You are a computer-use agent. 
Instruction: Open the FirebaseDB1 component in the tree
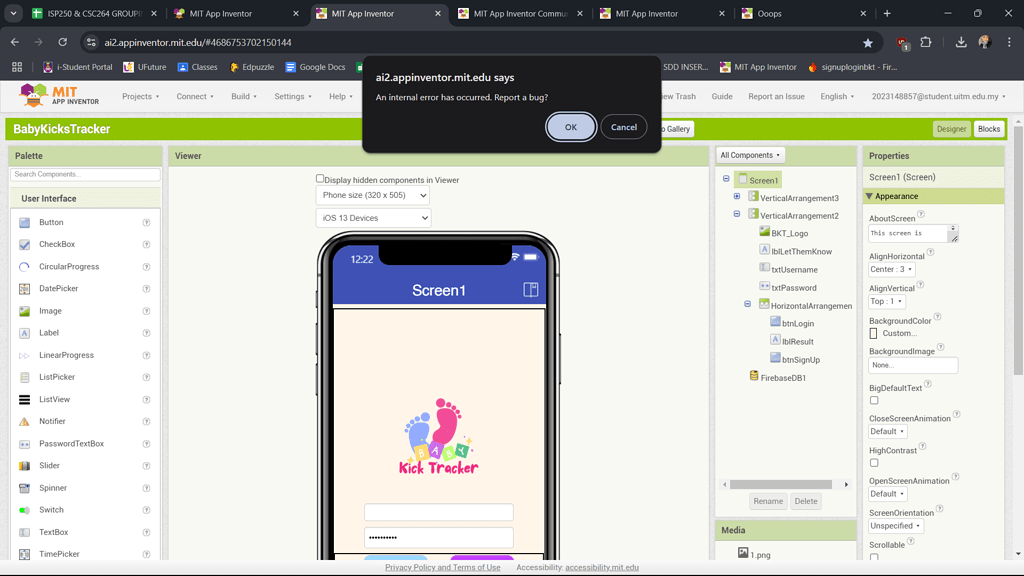(785, 378)
